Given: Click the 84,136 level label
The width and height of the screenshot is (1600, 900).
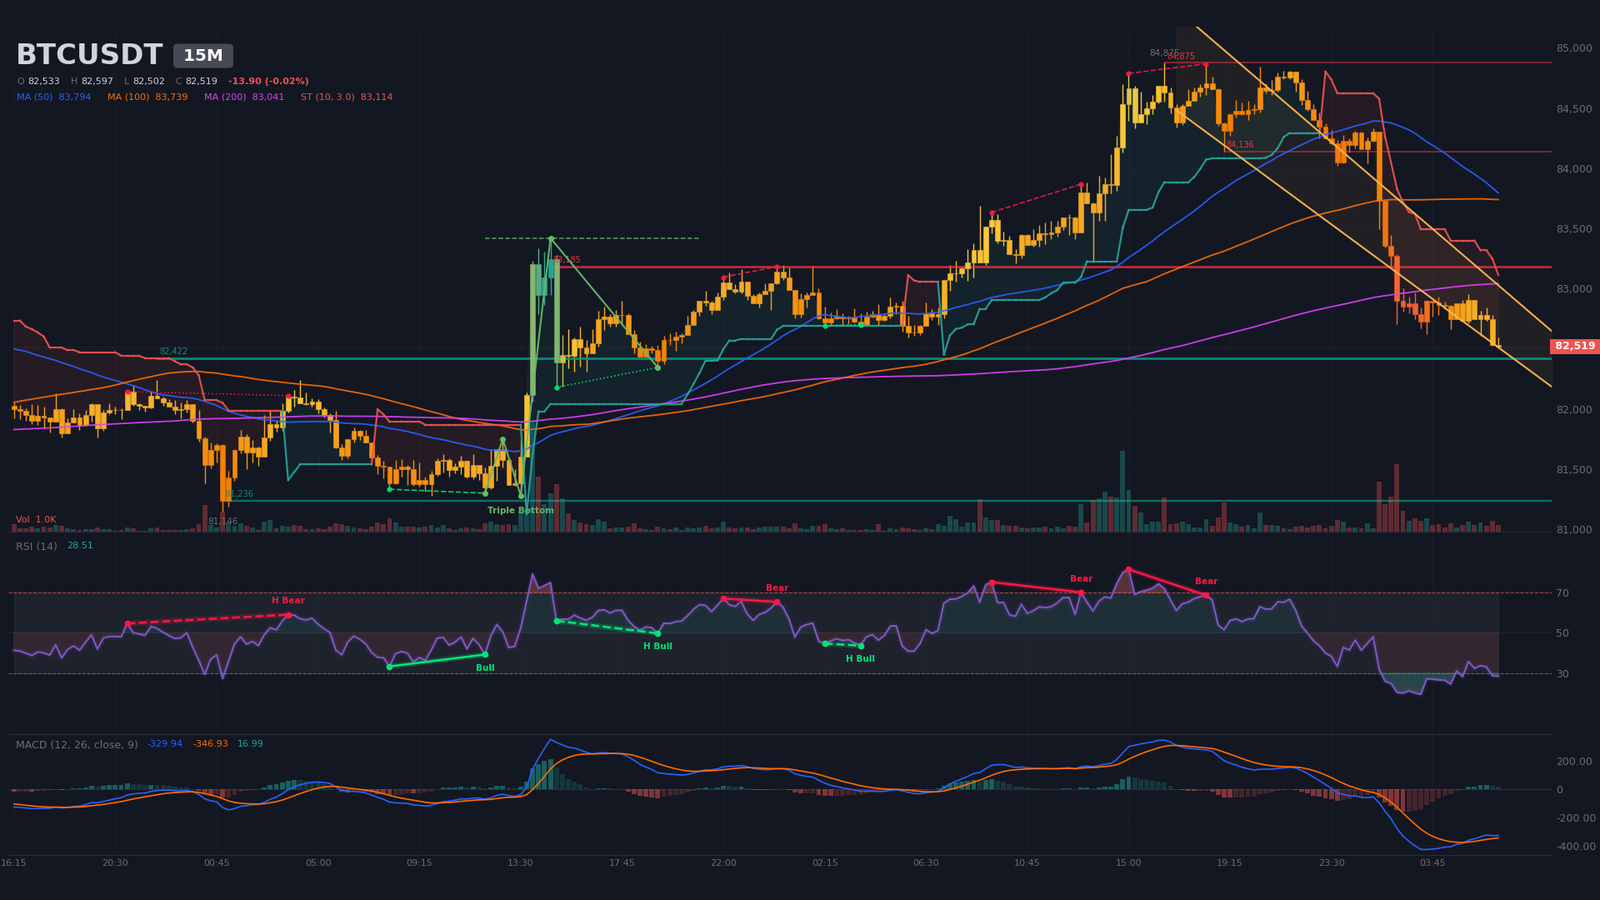Looking at the screenshot, I should tap(1240, 145).
